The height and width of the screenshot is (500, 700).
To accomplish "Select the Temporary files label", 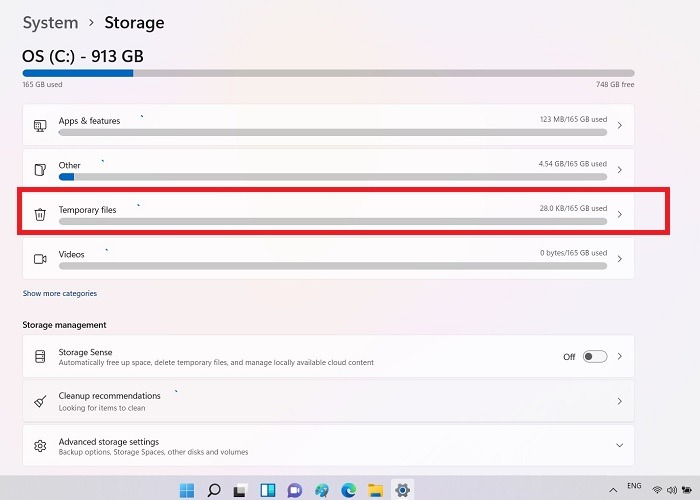I will coord(88,210).
